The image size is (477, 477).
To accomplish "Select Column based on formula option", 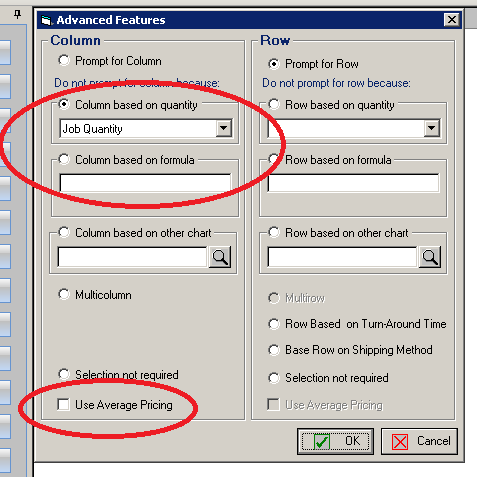I will click(64, 159).
